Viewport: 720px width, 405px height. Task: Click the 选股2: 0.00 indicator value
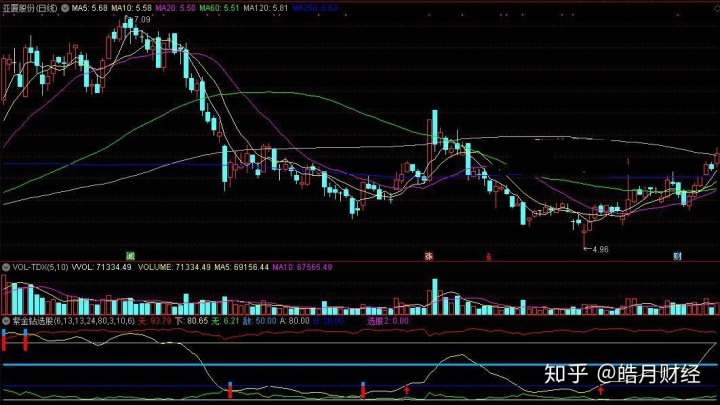click(388, 321)
